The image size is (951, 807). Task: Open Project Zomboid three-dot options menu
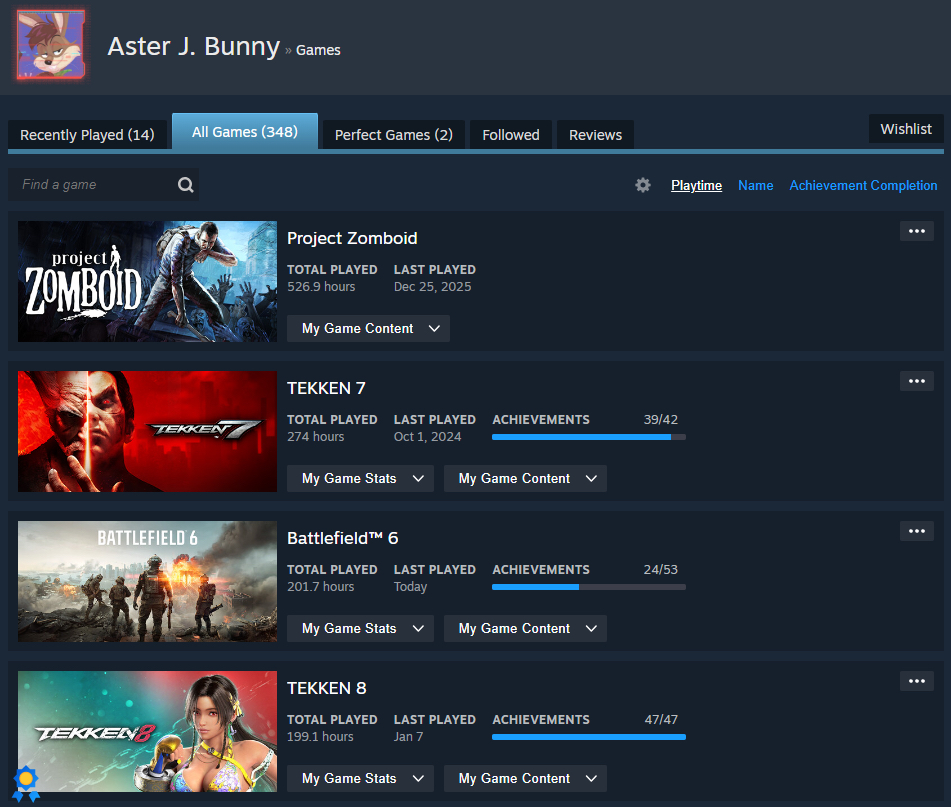click(x=916, y=231)
